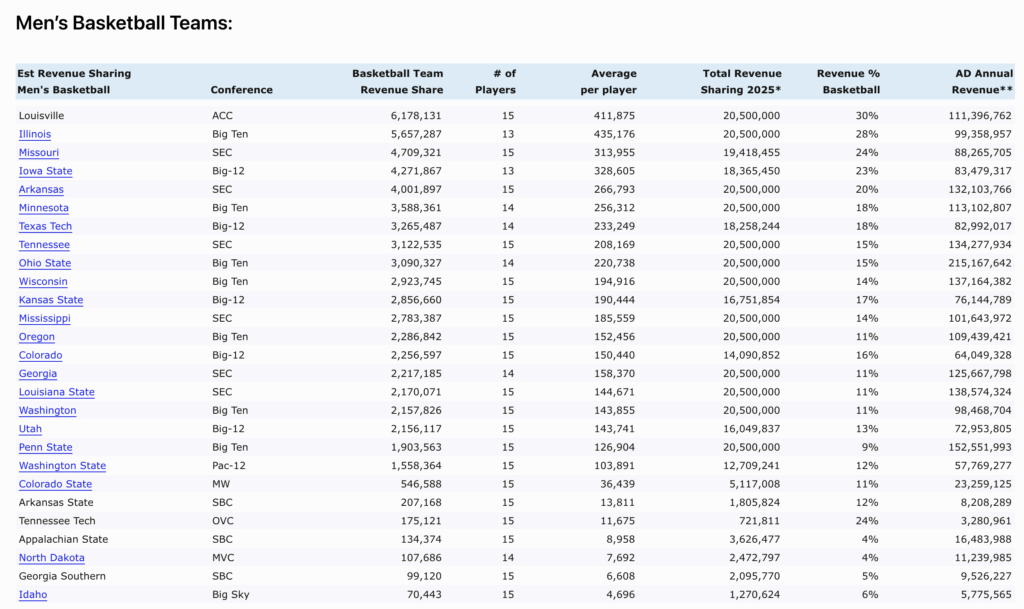
Task: Open the Illinois team link
Action: [35, 134]
